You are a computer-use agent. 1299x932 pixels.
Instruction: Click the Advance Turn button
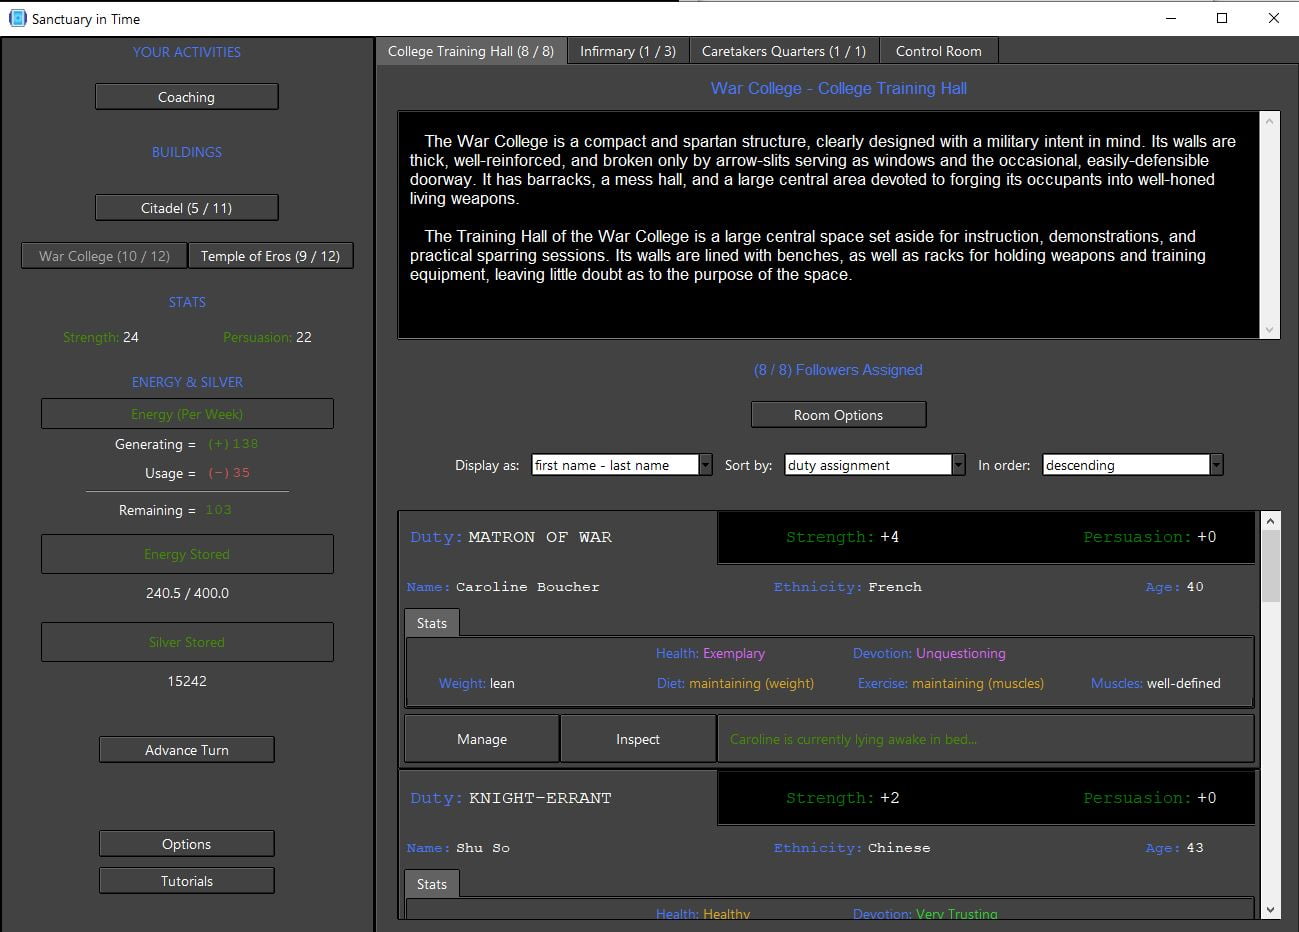click(186, 750)
